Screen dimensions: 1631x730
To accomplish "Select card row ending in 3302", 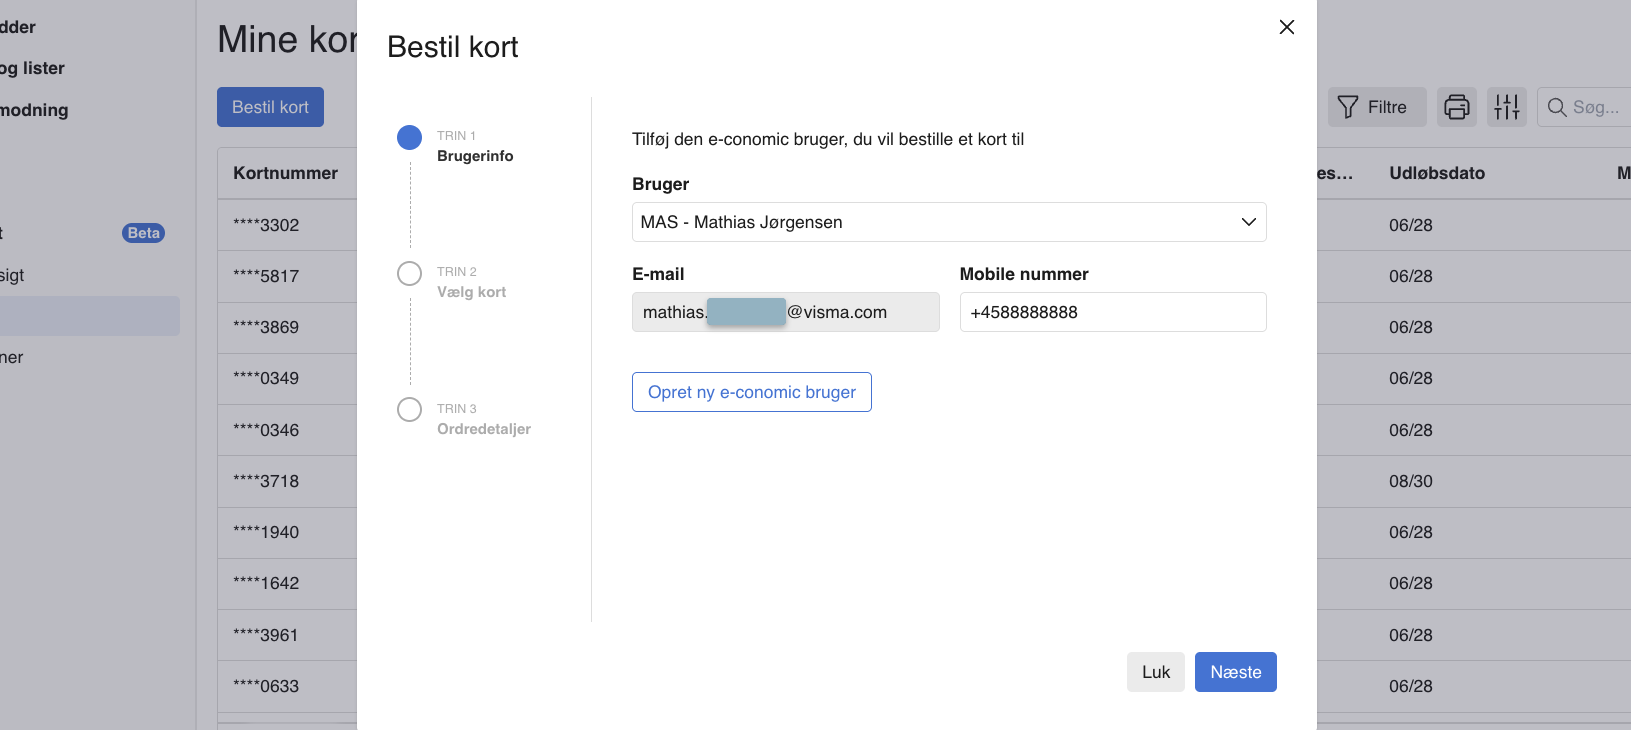I will pyautogui.click(x=266, y=225).
